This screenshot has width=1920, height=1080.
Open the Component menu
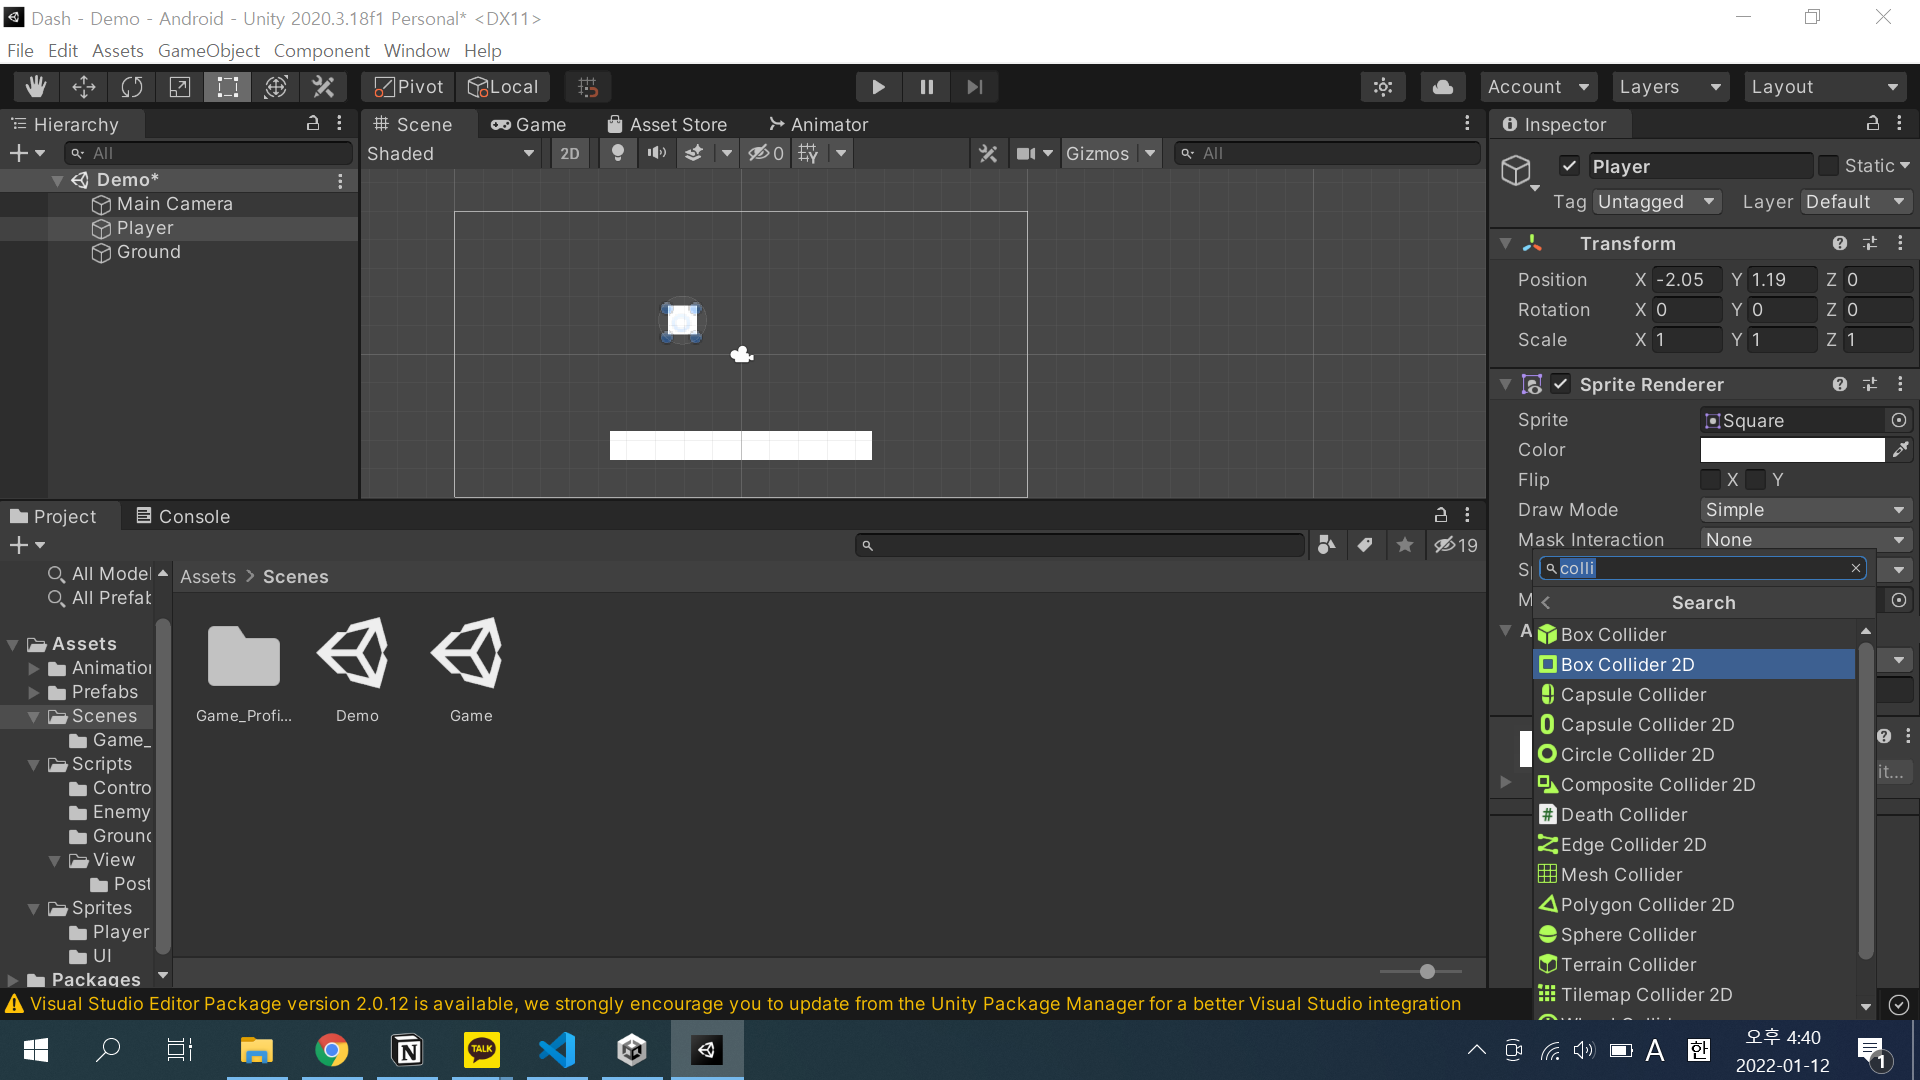pyautogui.click(x=320, y=50)
